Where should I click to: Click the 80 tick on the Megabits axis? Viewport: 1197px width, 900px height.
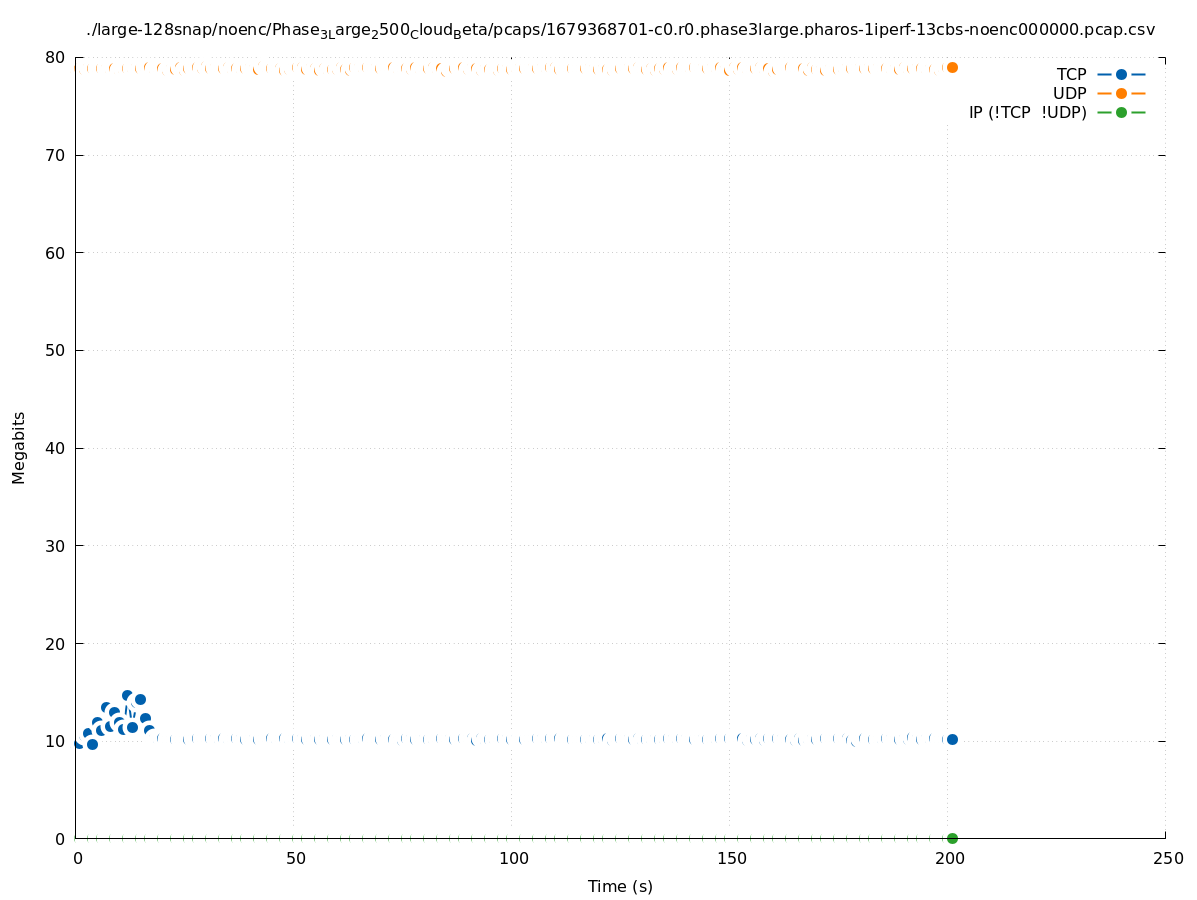pos(55,58)
